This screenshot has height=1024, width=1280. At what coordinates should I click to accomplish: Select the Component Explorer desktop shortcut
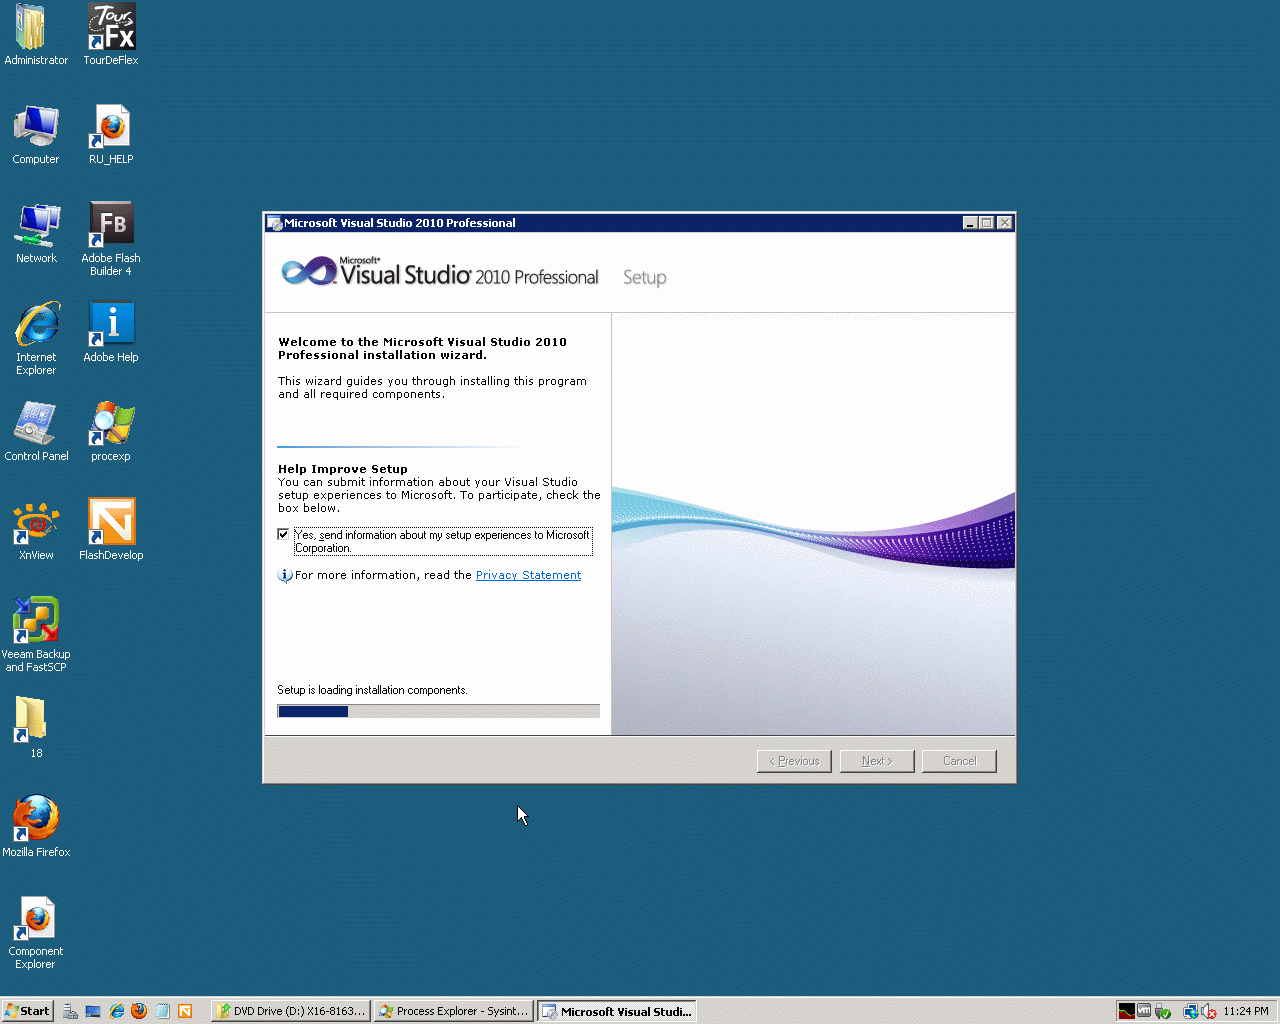[x=36, y=932]
